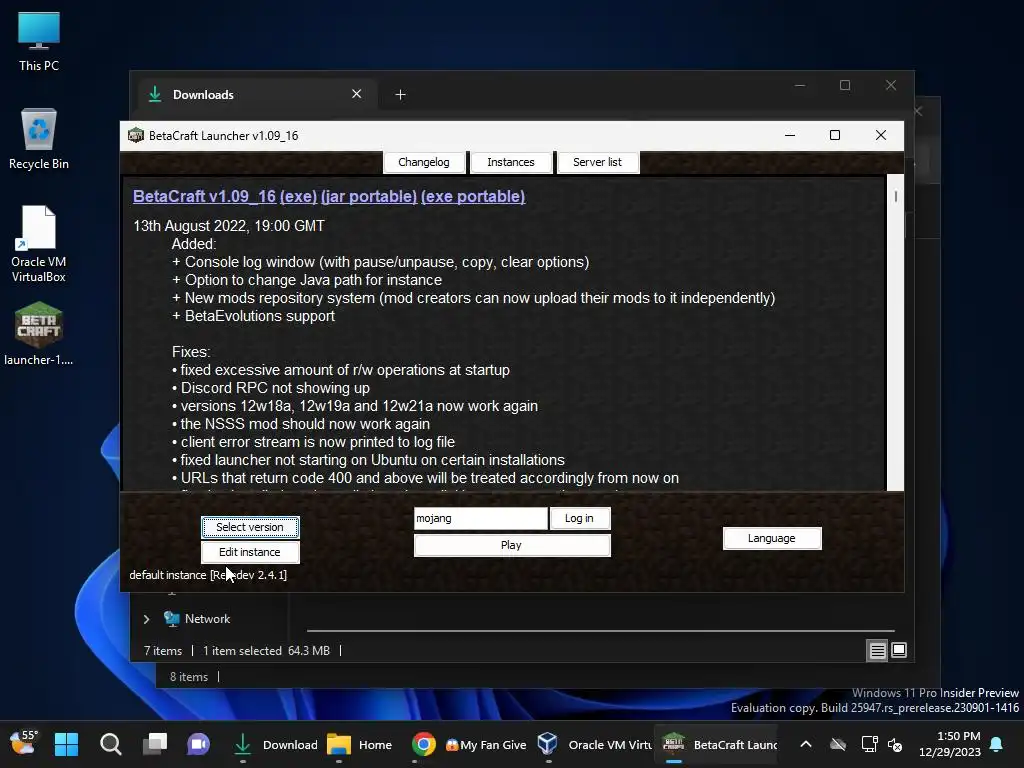This screenshot has width=1024, height=768.
Task: Click the Log in button
Action: pos(579,519)
